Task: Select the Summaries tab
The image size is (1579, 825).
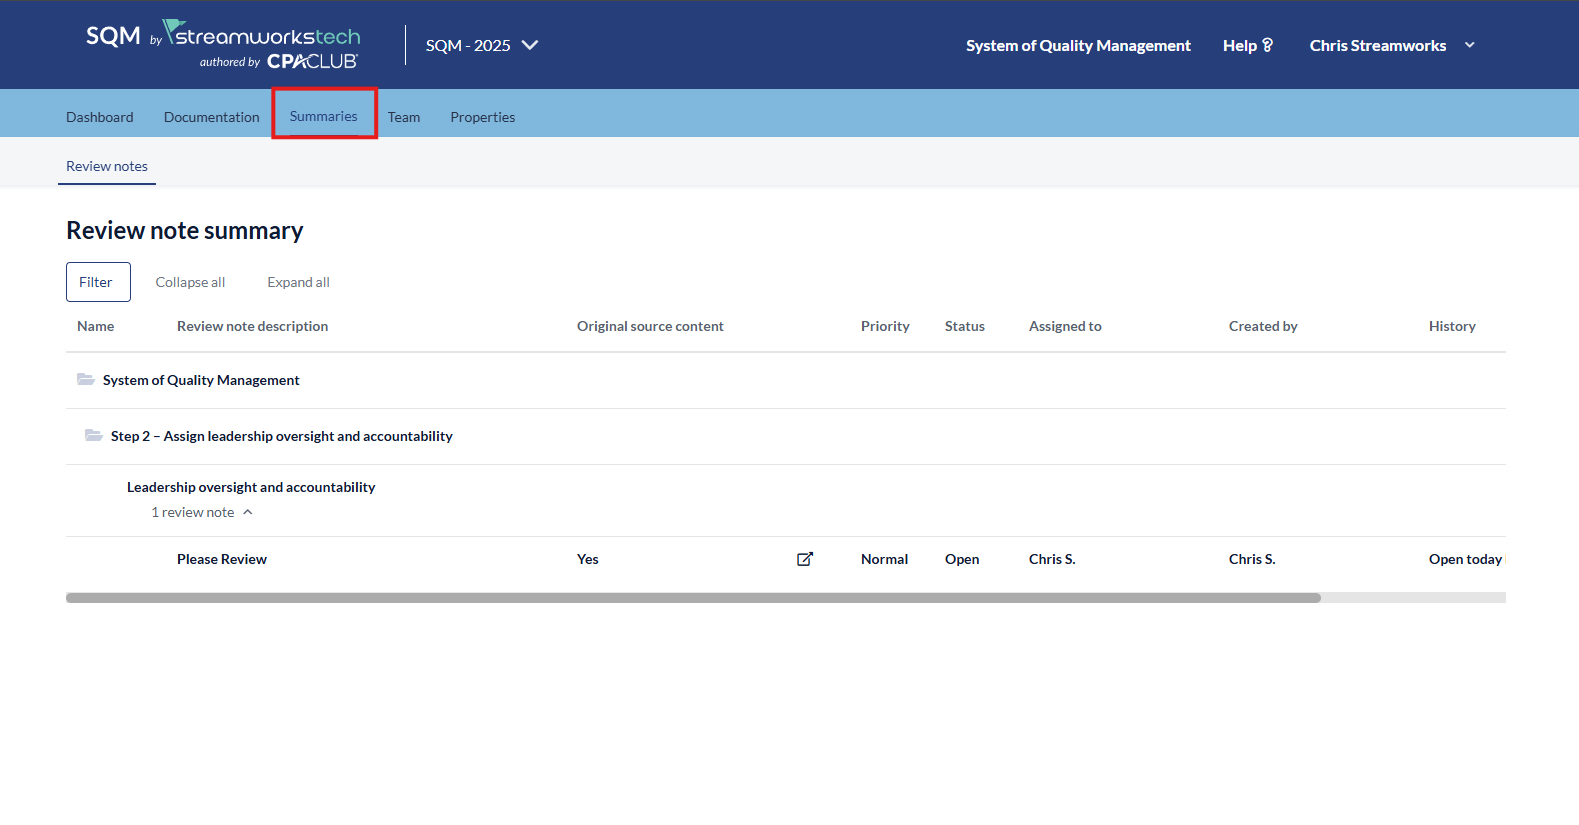Action: pyautogui.click(x=323, y=116)
